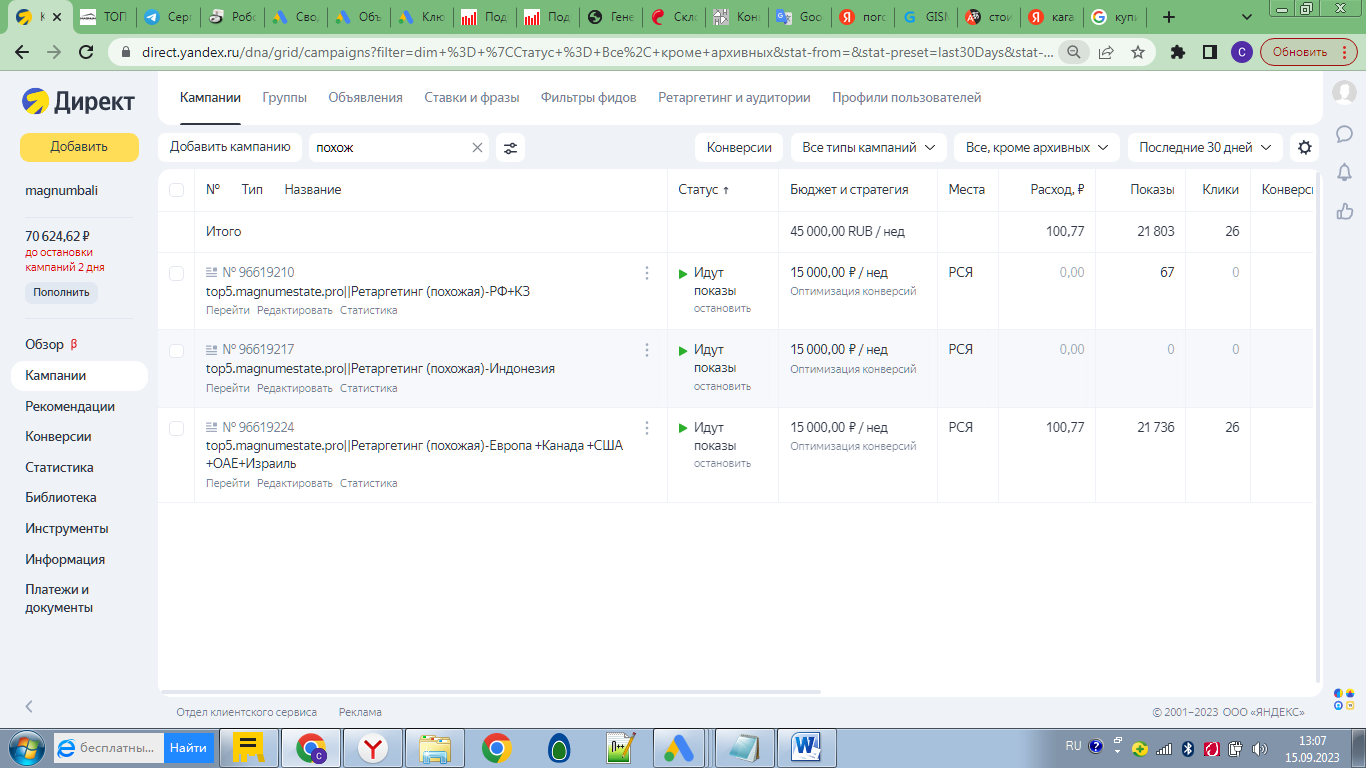Open a new browser tab with plus
Viewport: 1366px width, 768px height.
tap(1169, 17)
